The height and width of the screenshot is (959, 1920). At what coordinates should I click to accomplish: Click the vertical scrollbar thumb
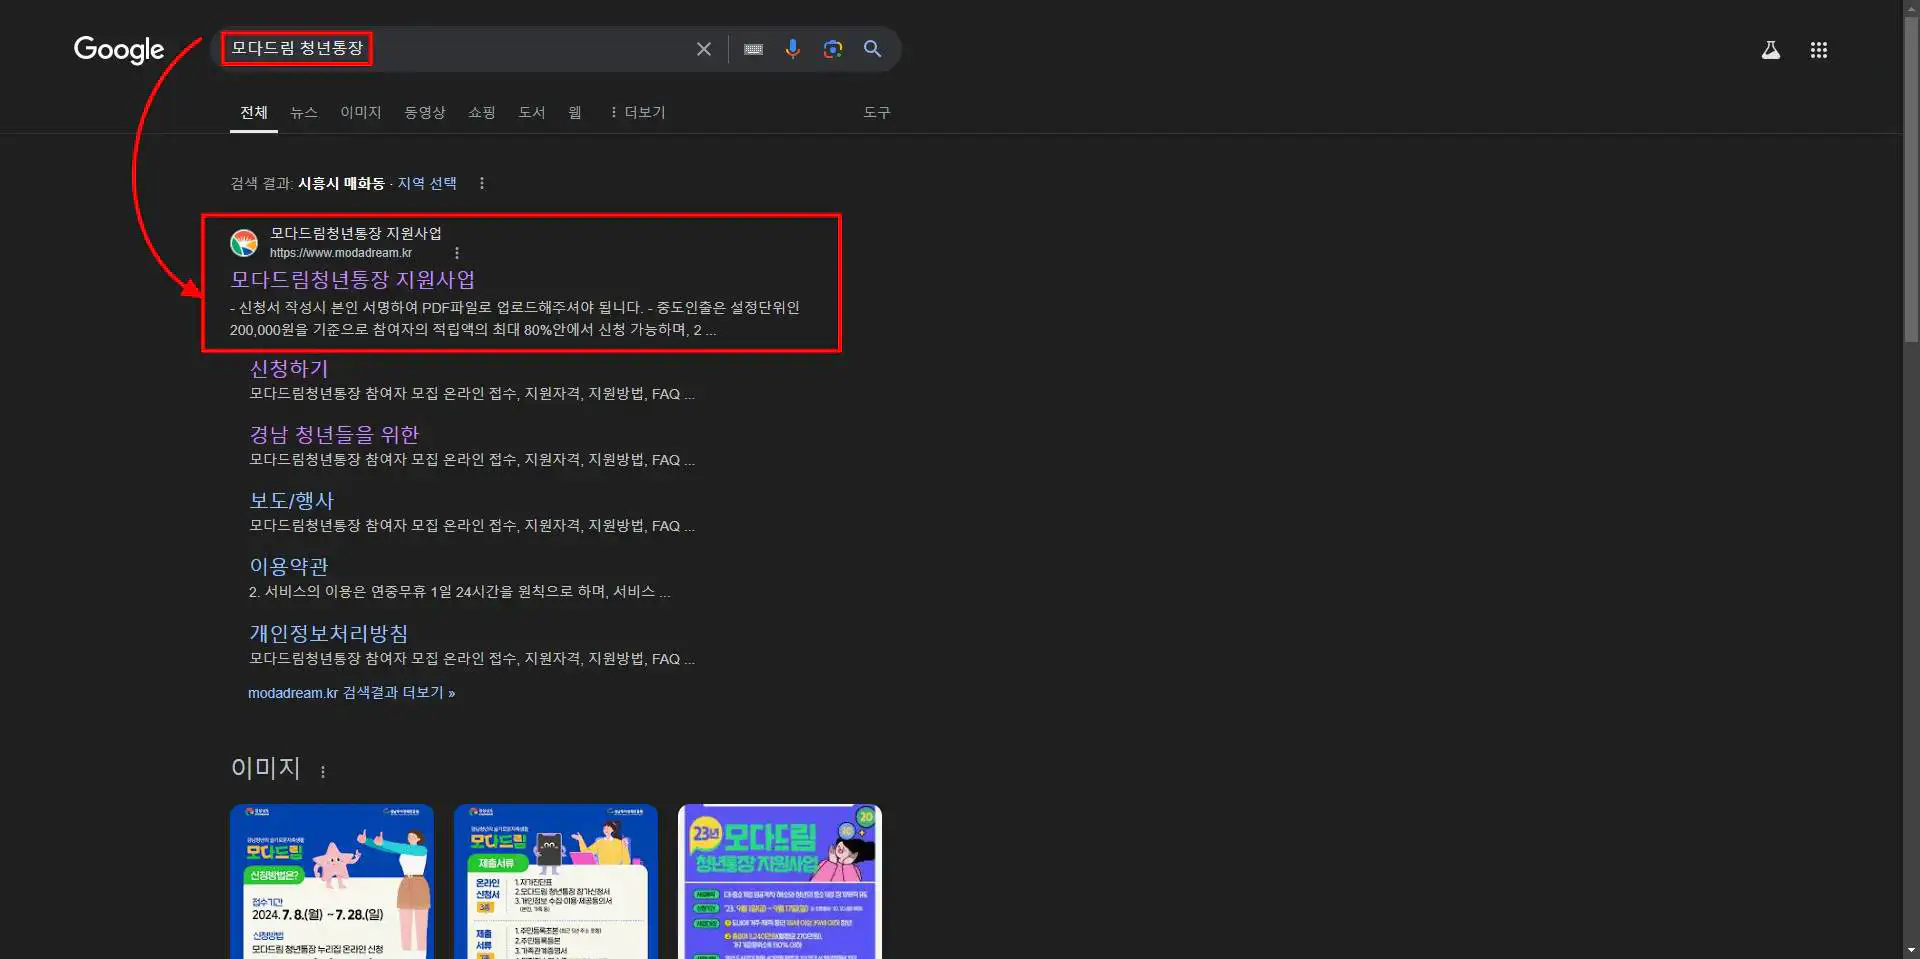click(1911, 180)
